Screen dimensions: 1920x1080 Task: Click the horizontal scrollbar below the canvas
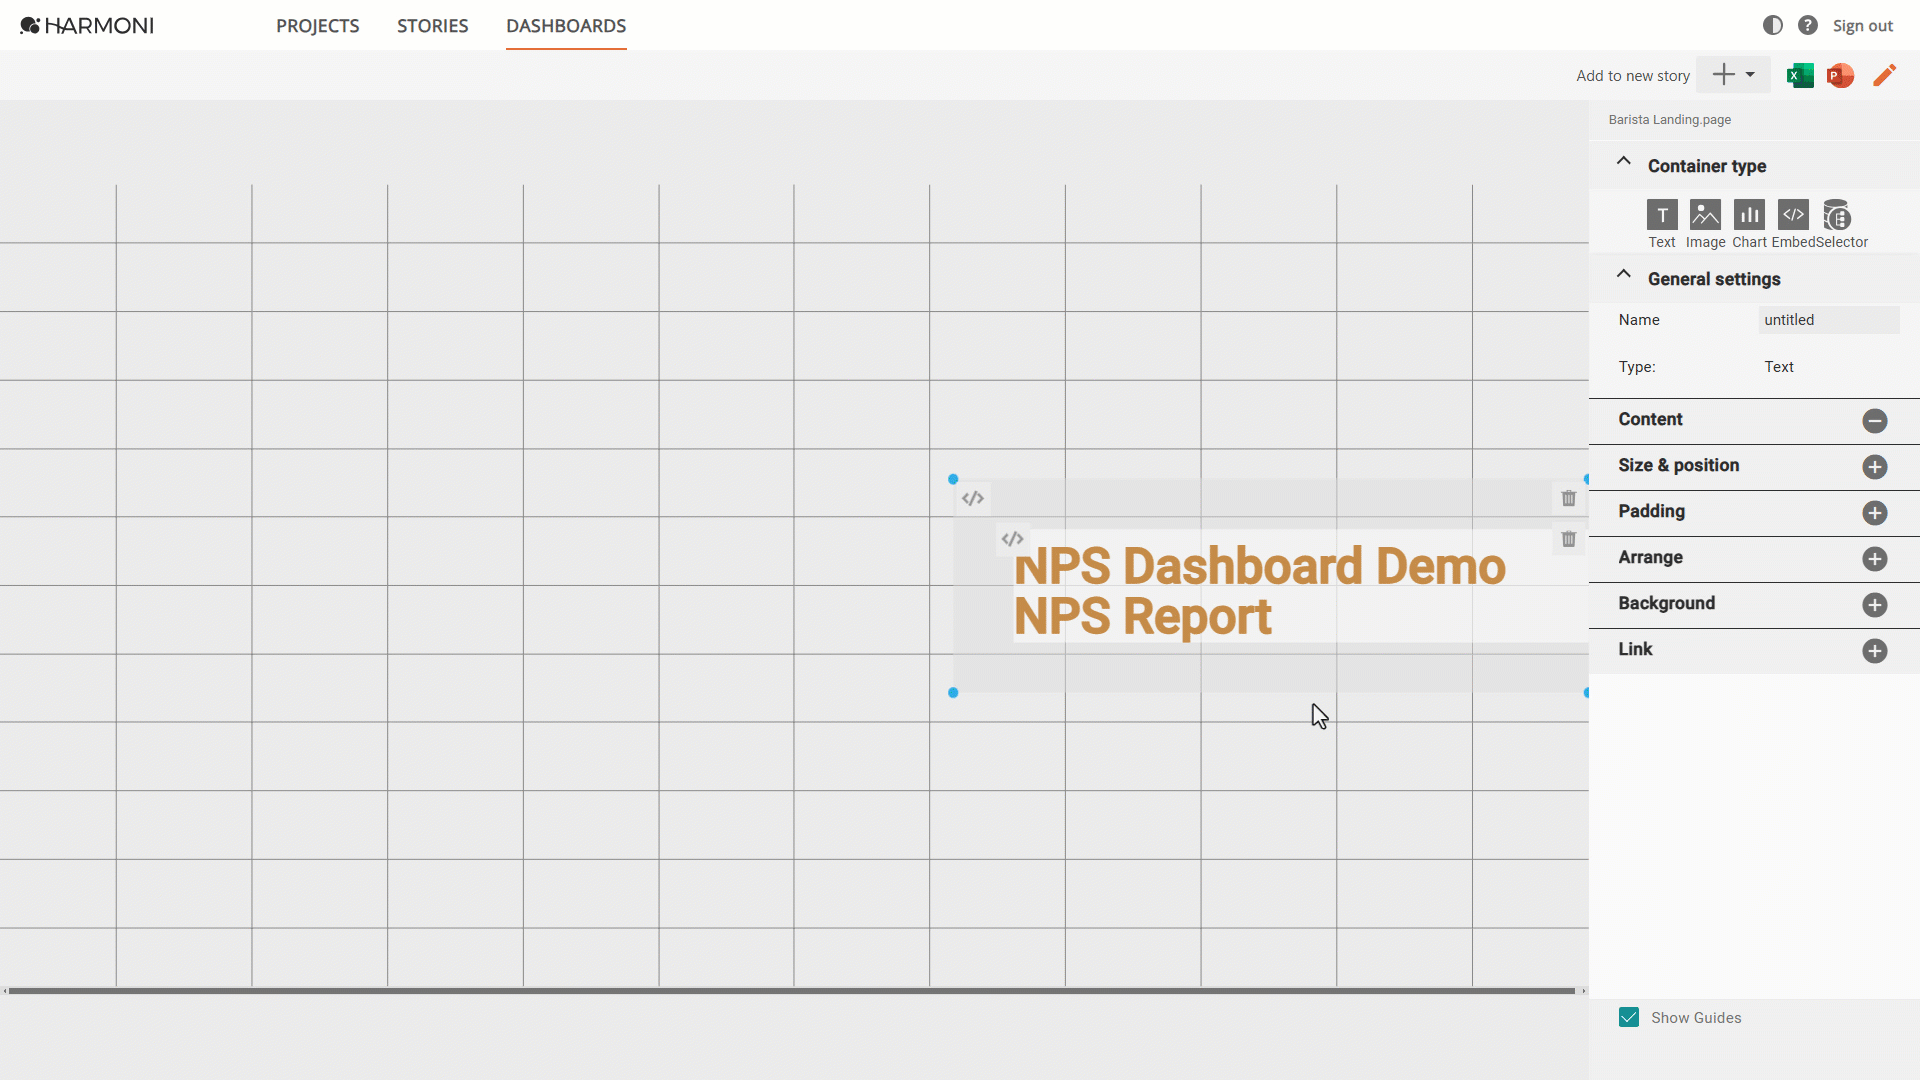point(792,991)
